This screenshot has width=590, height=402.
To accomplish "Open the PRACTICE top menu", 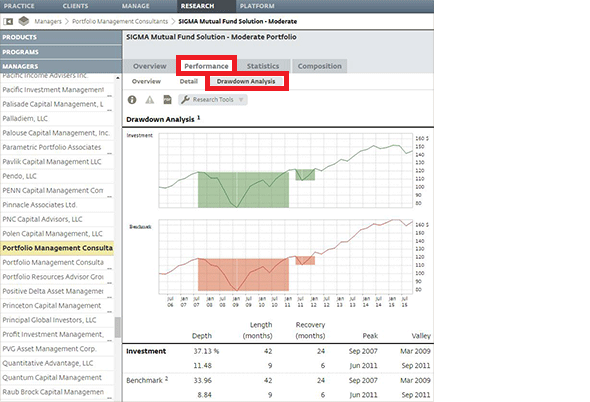I will click(19, 6).
